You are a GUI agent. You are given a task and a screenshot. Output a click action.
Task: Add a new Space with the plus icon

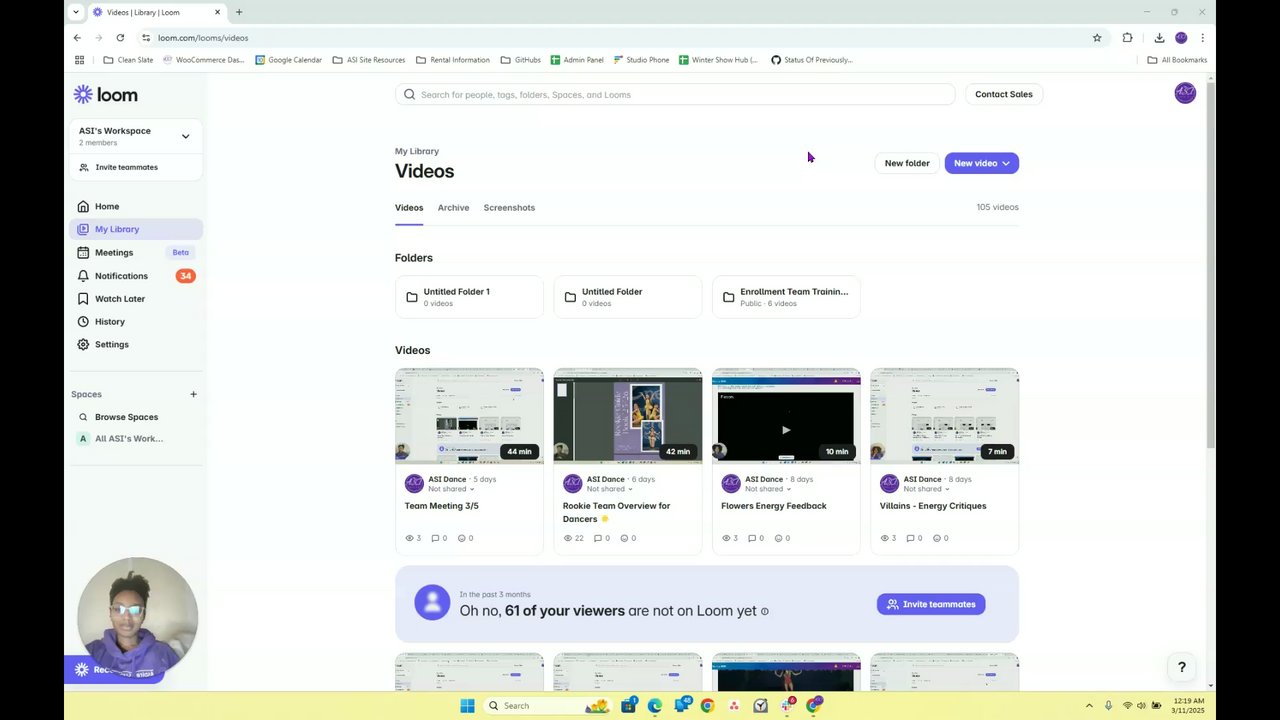tap(193, 394)
